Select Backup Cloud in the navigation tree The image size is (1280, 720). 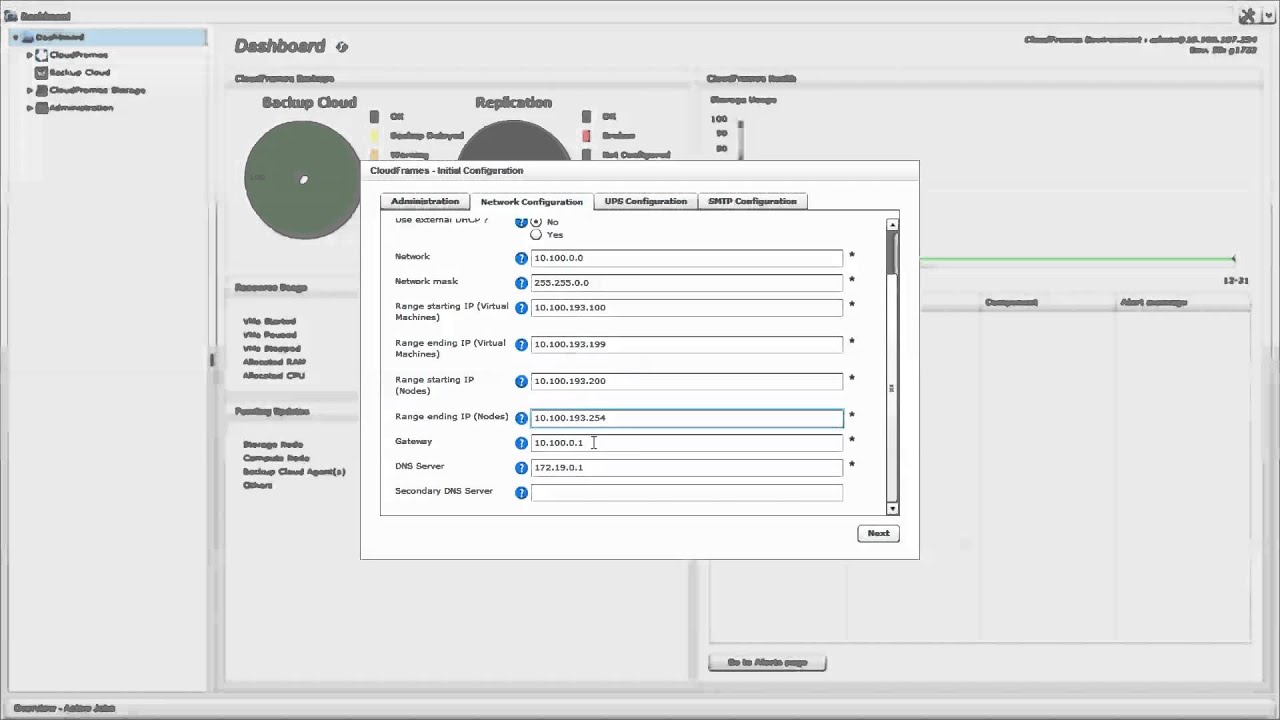click(x=80, y=73)
